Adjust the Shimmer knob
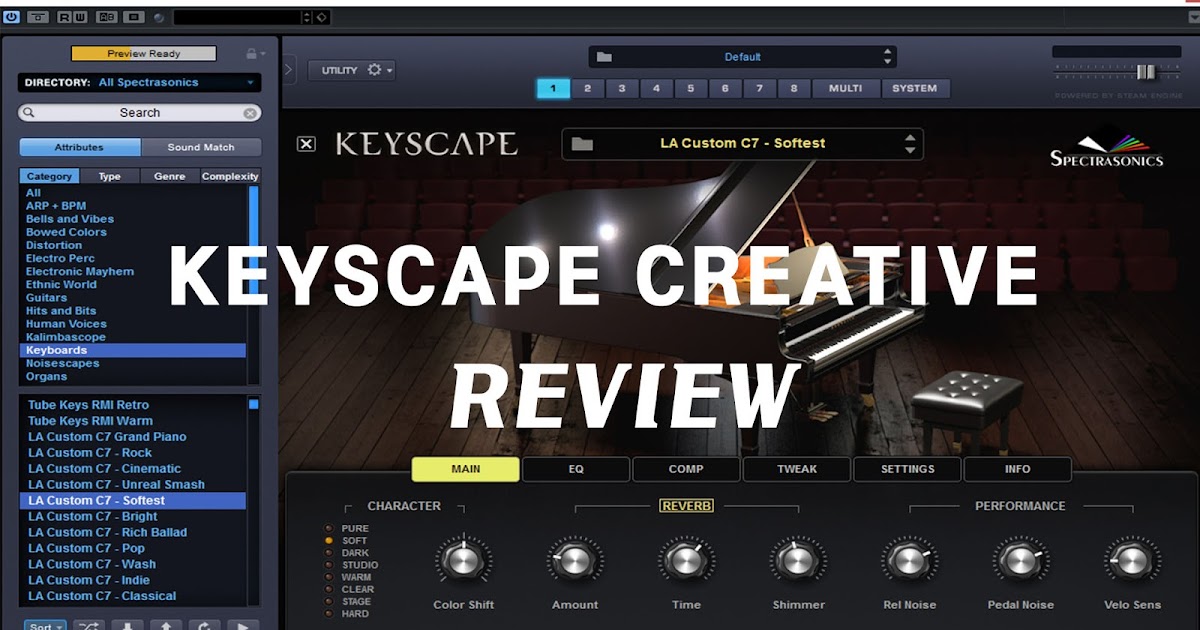Screen dimensions: 1200x630 point(797,560)
